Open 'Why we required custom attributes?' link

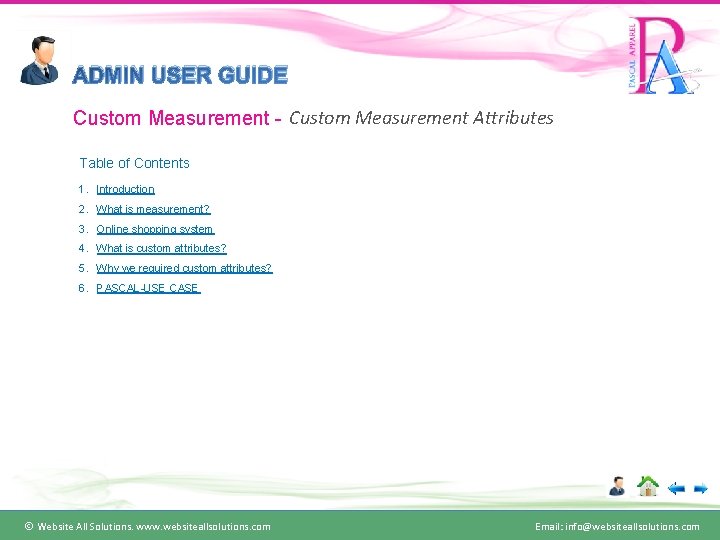click(x=184, y=268)
